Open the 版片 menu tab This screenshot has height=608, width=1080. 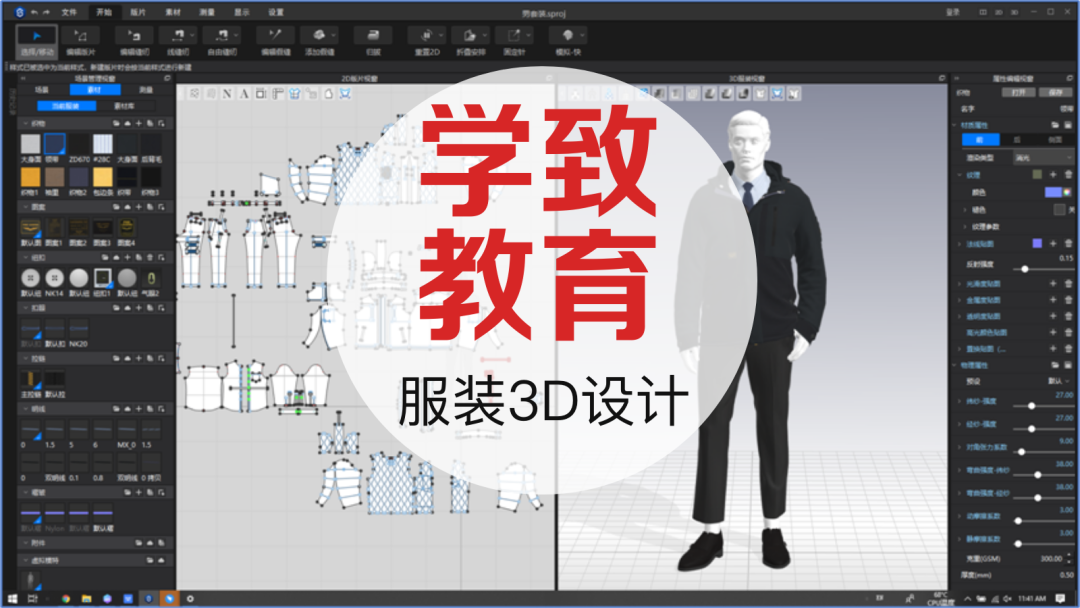point(137,12)
